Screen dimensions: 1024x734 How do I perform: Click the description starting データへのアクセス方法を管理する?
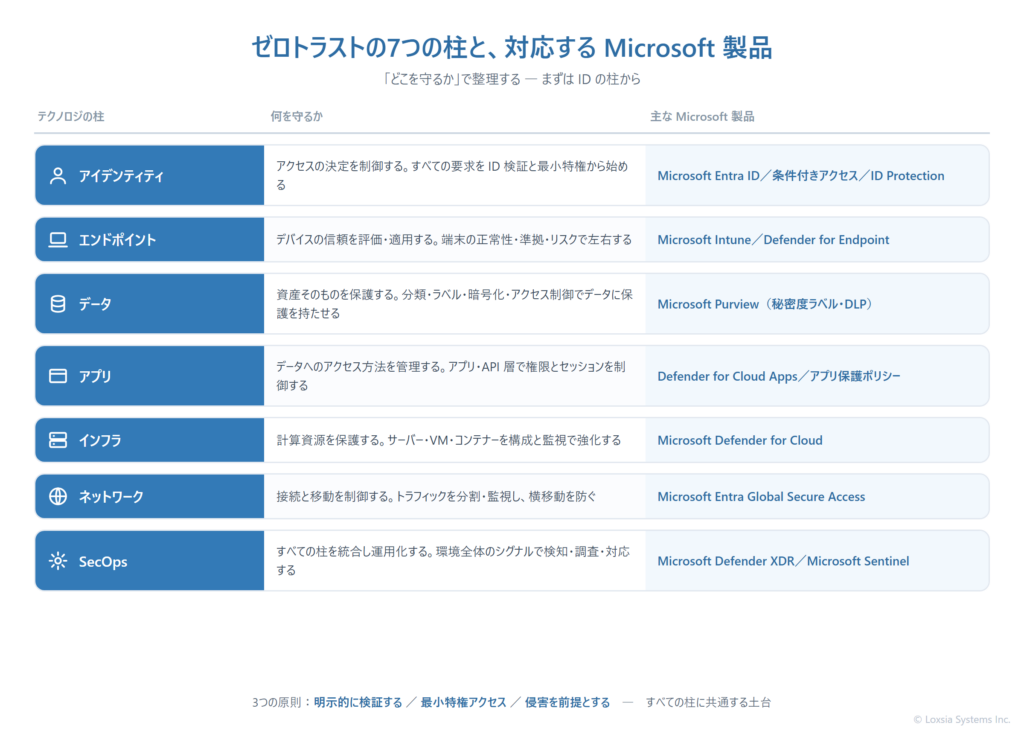[451, 376]
